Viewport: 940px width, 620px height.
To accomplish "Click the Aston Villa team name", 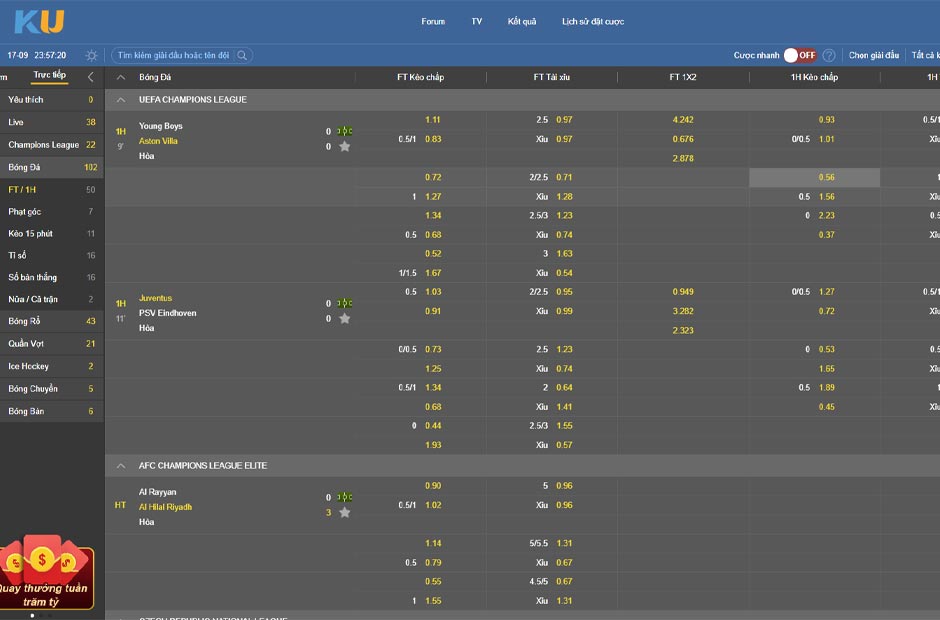I will 158,141.
